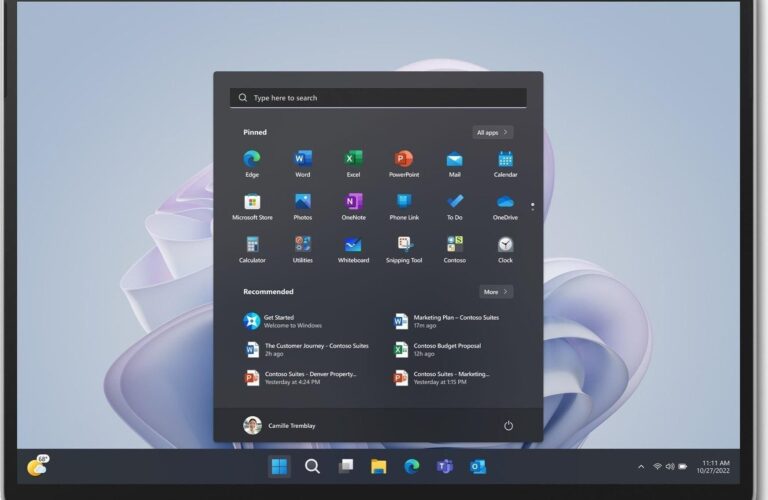Screen dimensions: 768x500
Task: Open Camille Tremblay user account menu
Action: tap(280, 426)
